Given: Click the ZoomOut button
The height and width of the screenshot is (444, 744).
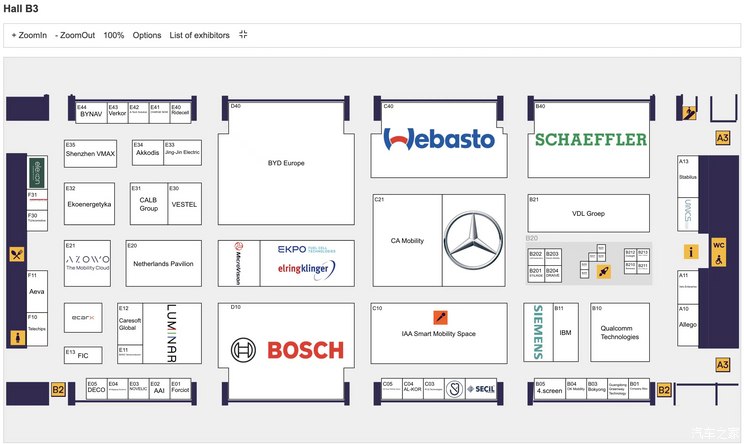Looking at the screenshot, I should click(75, 35).
